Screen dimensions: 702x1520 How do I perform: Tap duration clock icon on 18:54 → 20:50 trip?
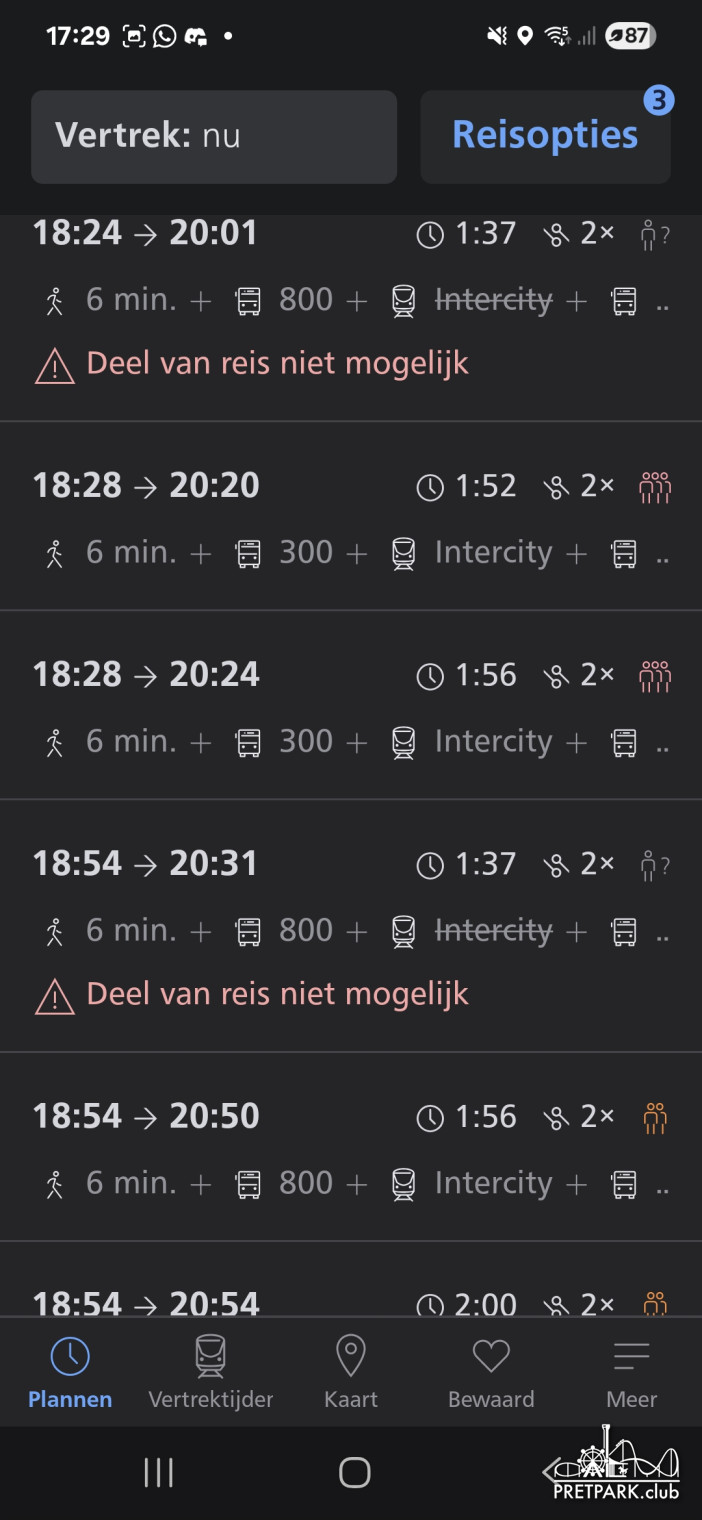(430, 1117)
